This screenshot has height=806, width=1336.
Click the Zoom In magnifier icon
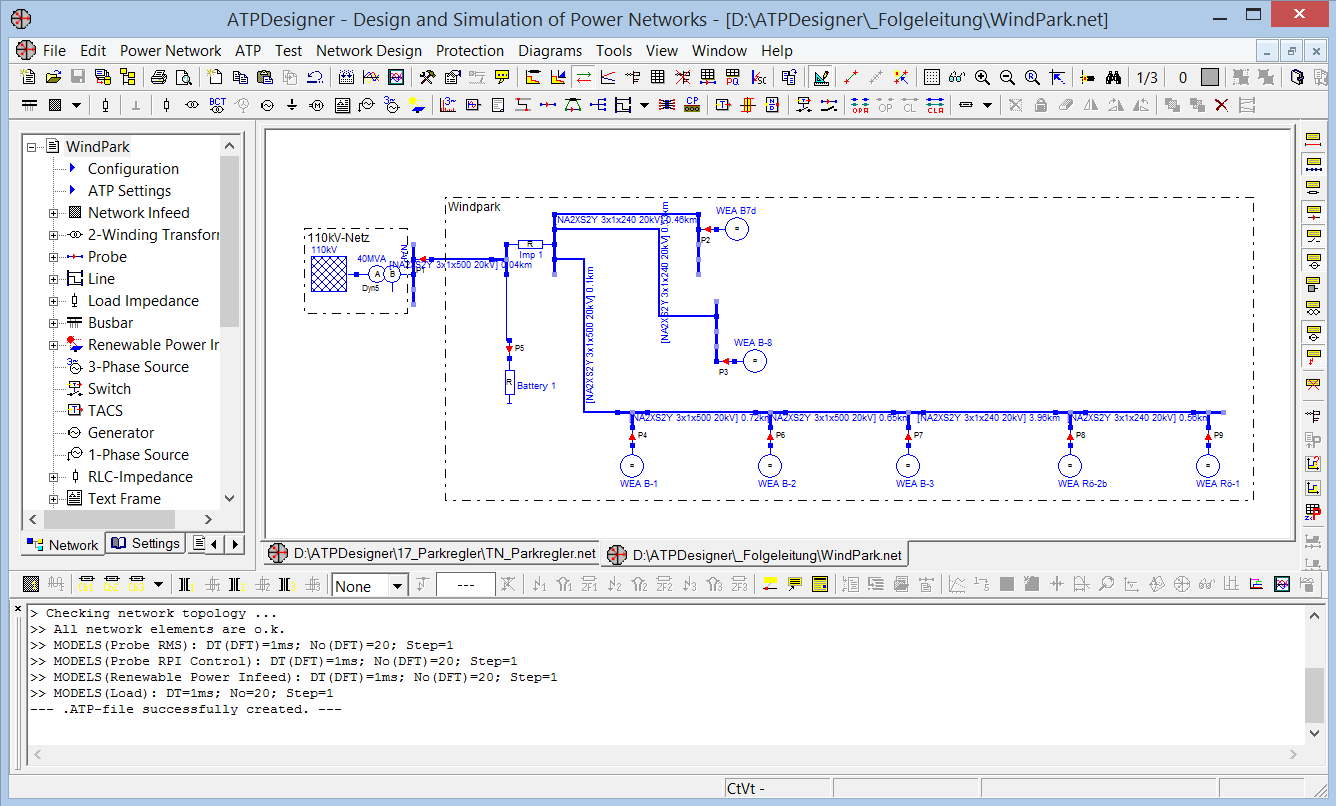click(982, 77)
